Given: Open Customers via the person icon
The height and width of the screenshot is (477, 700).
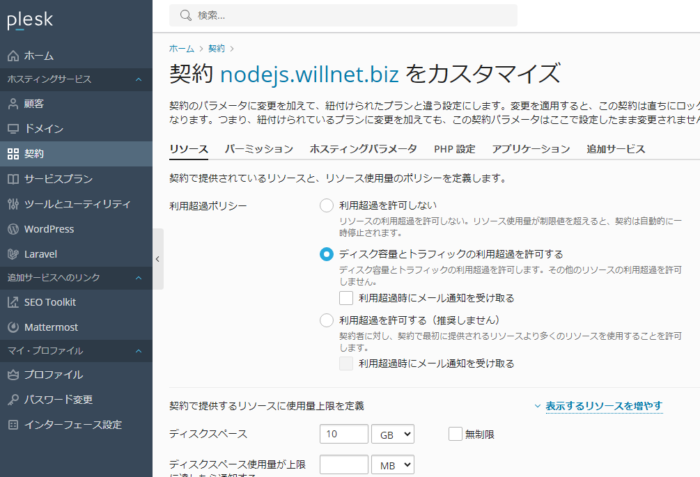Looking at the screenshot, I should click(13, 104).
